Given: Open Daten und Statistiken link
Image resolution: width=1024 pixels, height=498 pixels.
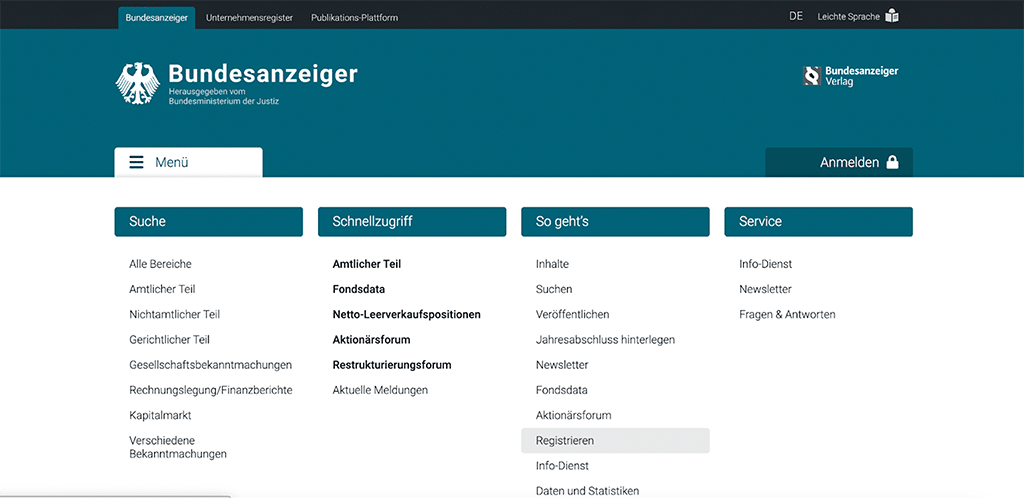Looking at the screenshot, I should [x=588, y=491].
